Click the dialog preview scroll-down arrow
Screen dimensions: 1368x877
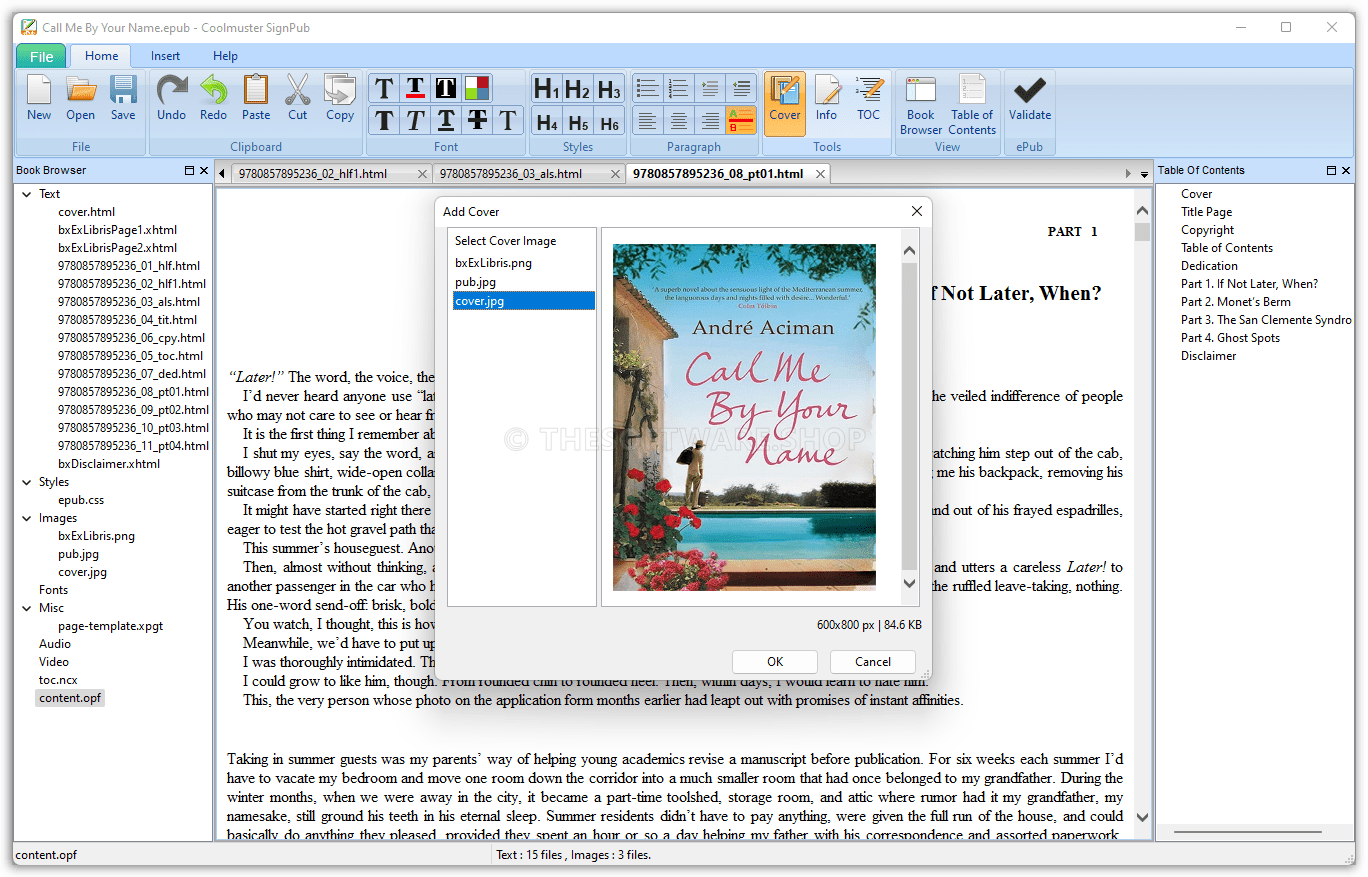point(909,583)
